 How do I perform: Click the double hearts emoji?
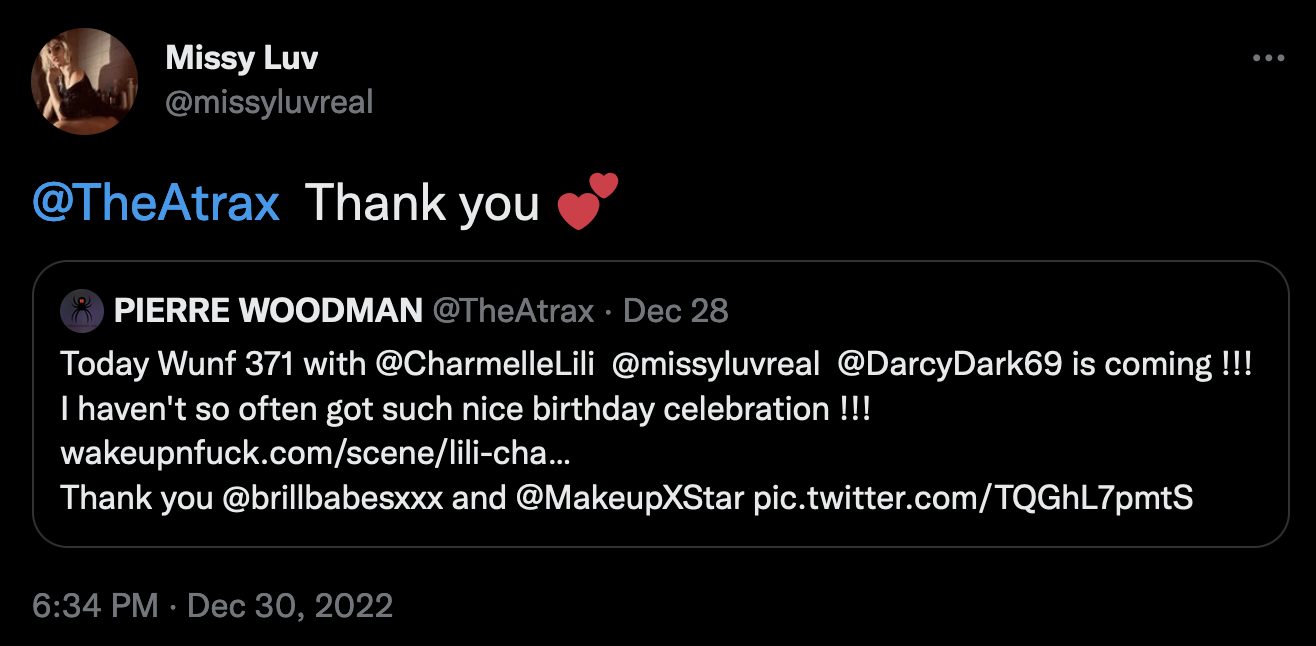[587, 201]
